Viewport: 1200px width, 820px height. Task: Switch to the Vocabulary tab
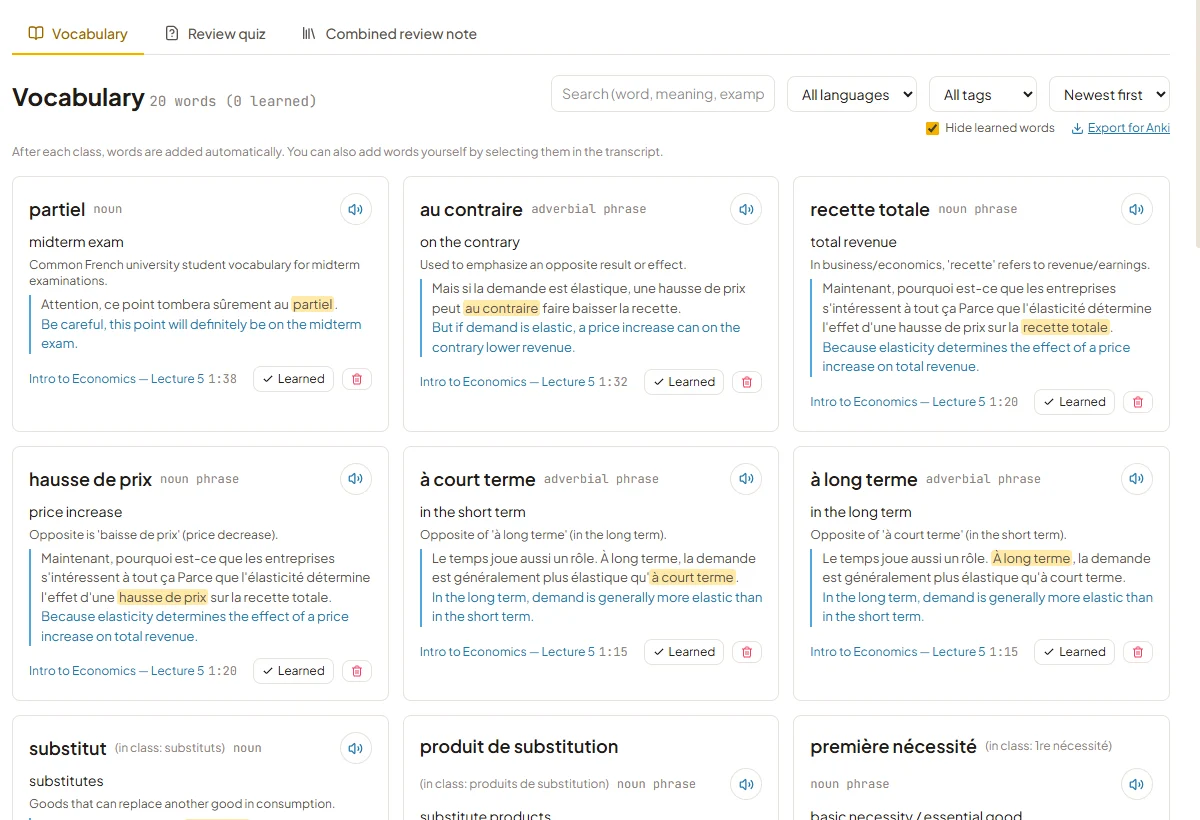point(78,34)
